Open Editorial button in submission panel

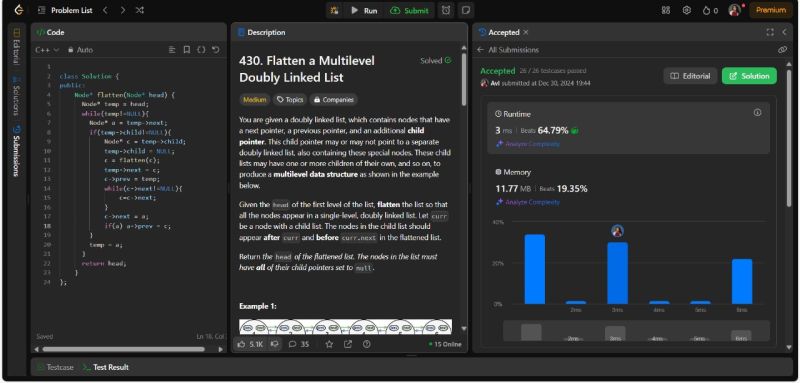[690, 76]
